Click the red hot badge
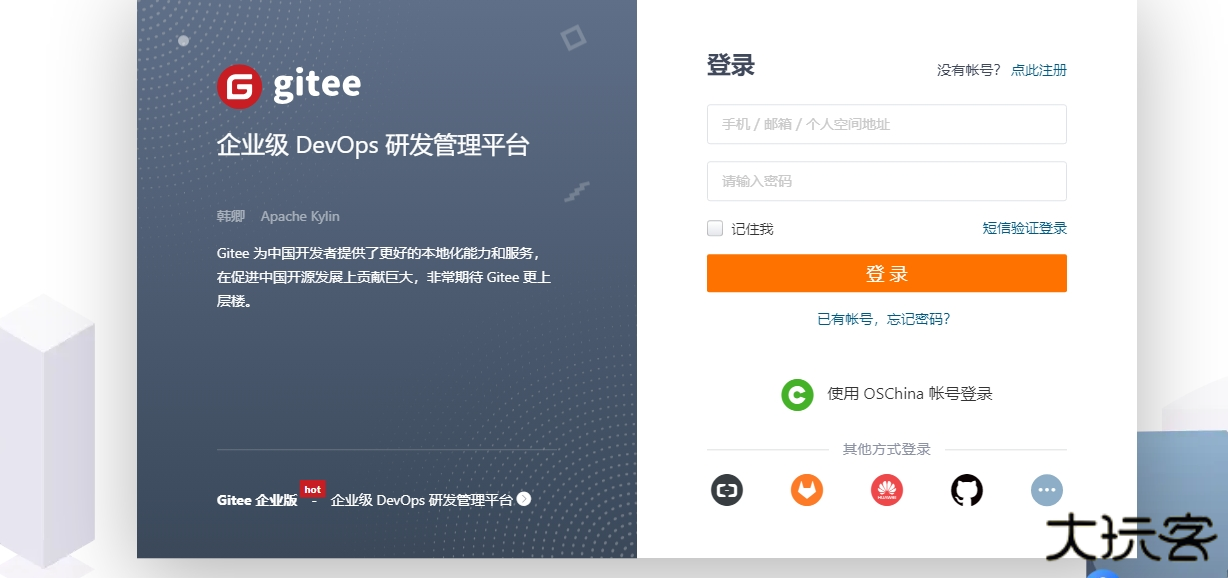Image resolution: width=1228 pixels, height=578 pixels. [313, 489]
